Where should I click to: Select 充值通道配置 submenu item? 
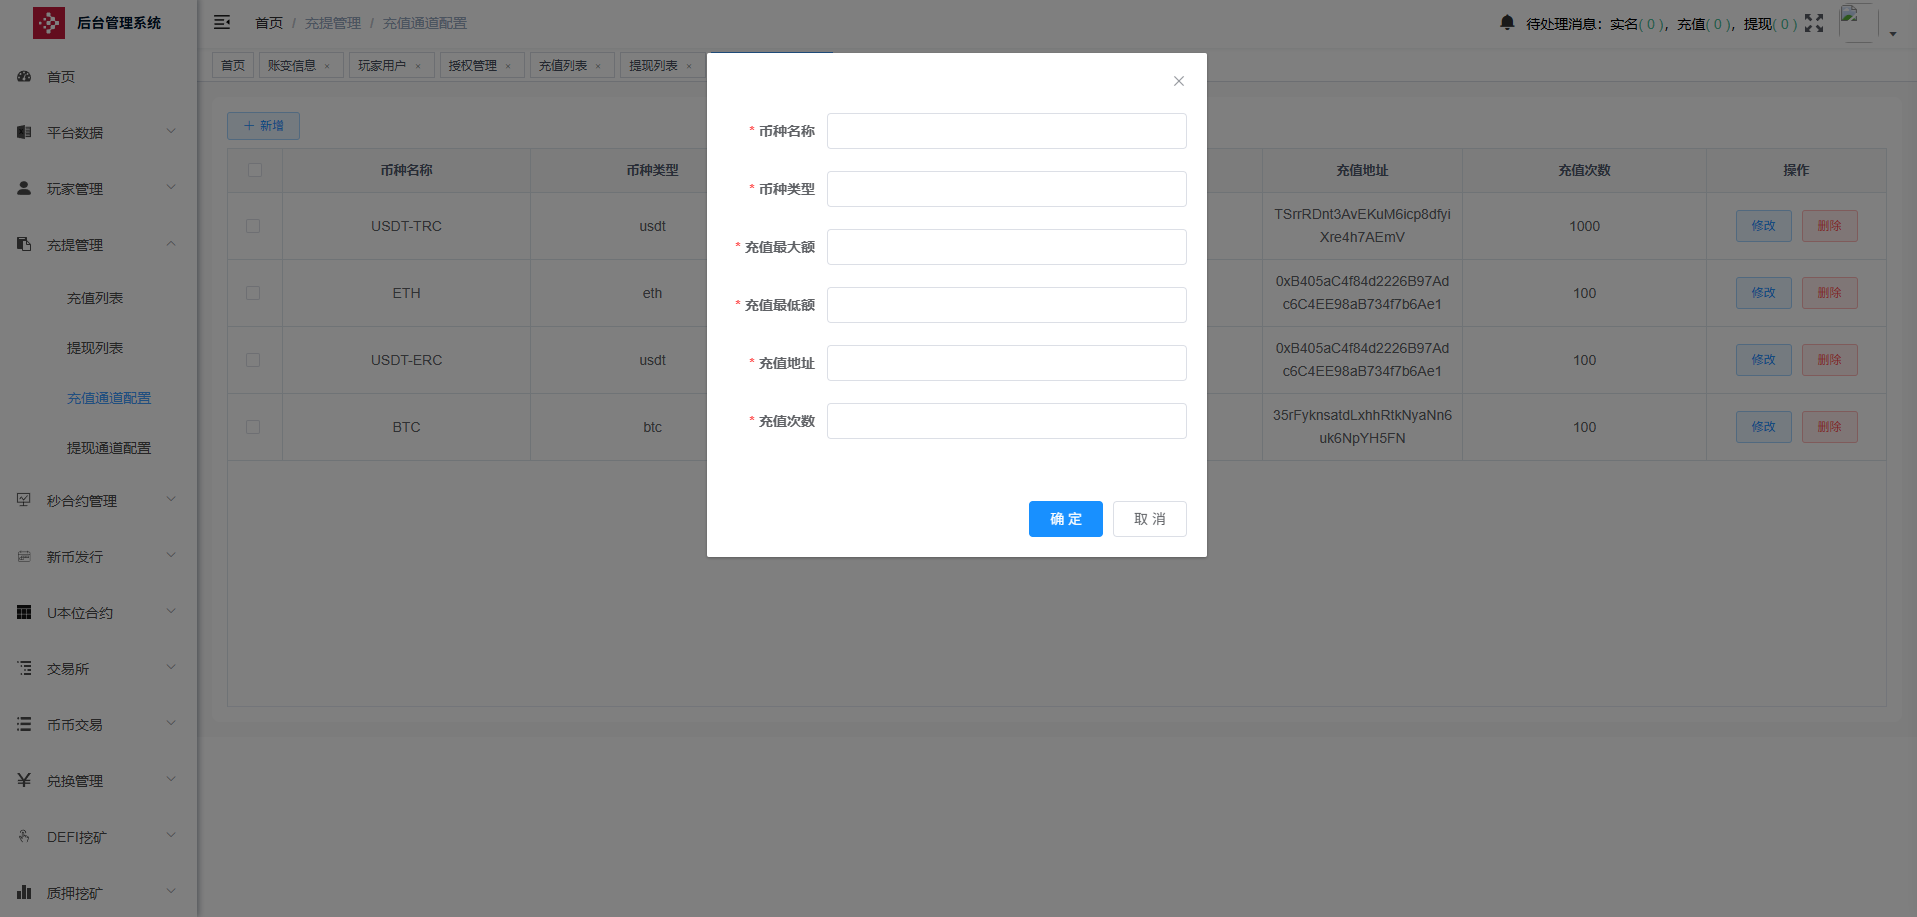[109, 398]
